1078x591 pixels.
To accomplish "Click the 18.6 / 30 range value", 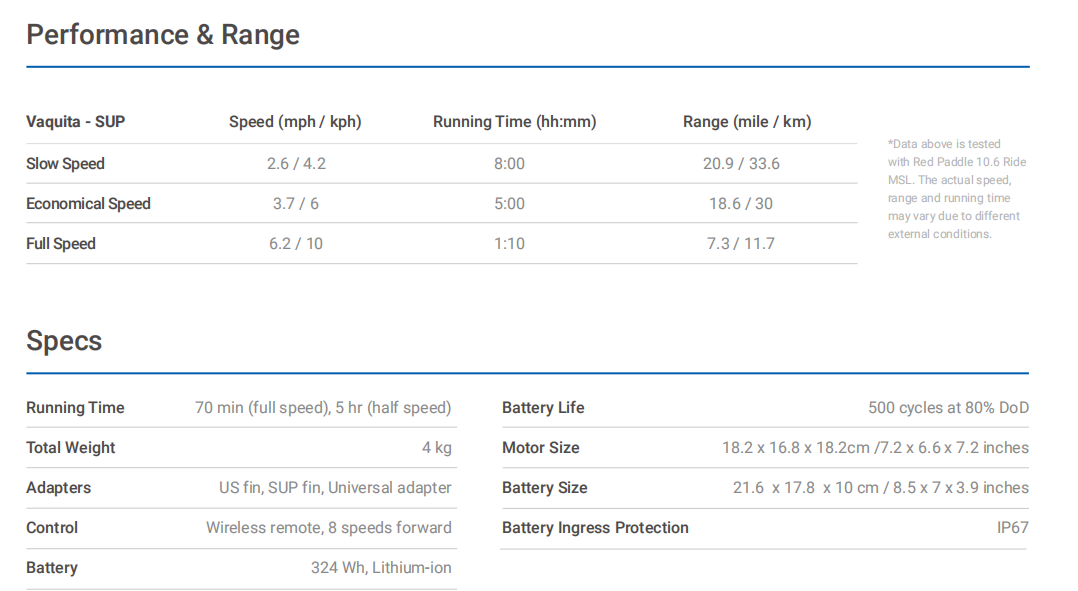I will tap(740, 203).
